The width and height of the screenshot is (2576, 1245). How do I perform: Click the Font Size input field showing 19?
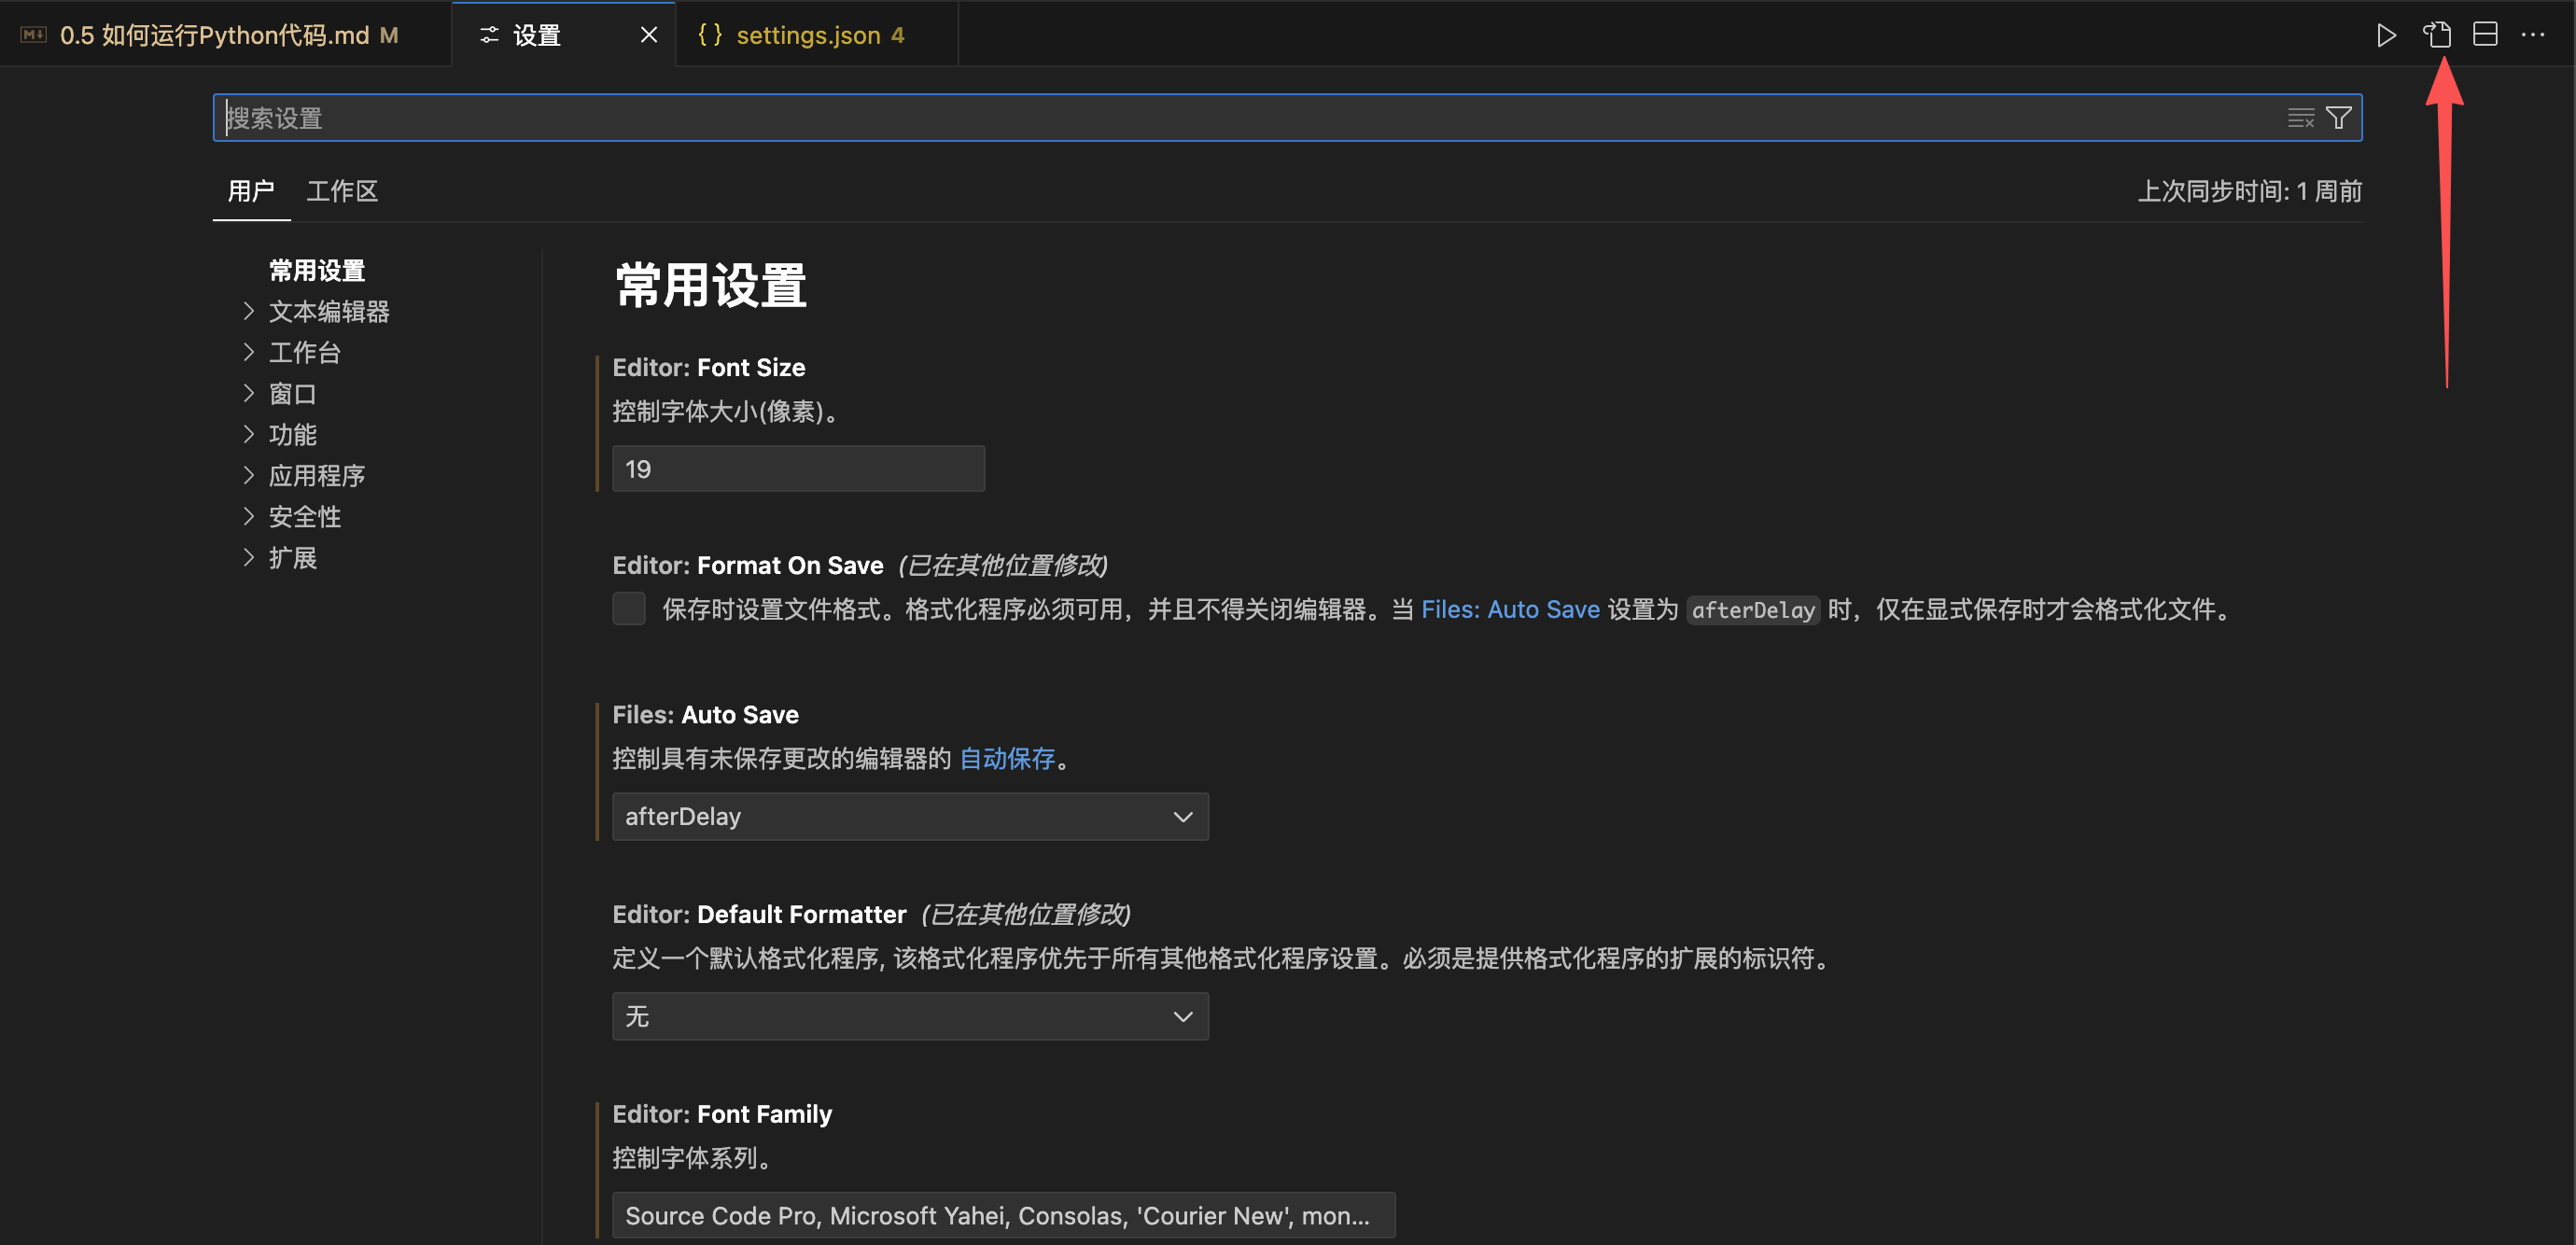pyautogui.click(x=798, y=469)
